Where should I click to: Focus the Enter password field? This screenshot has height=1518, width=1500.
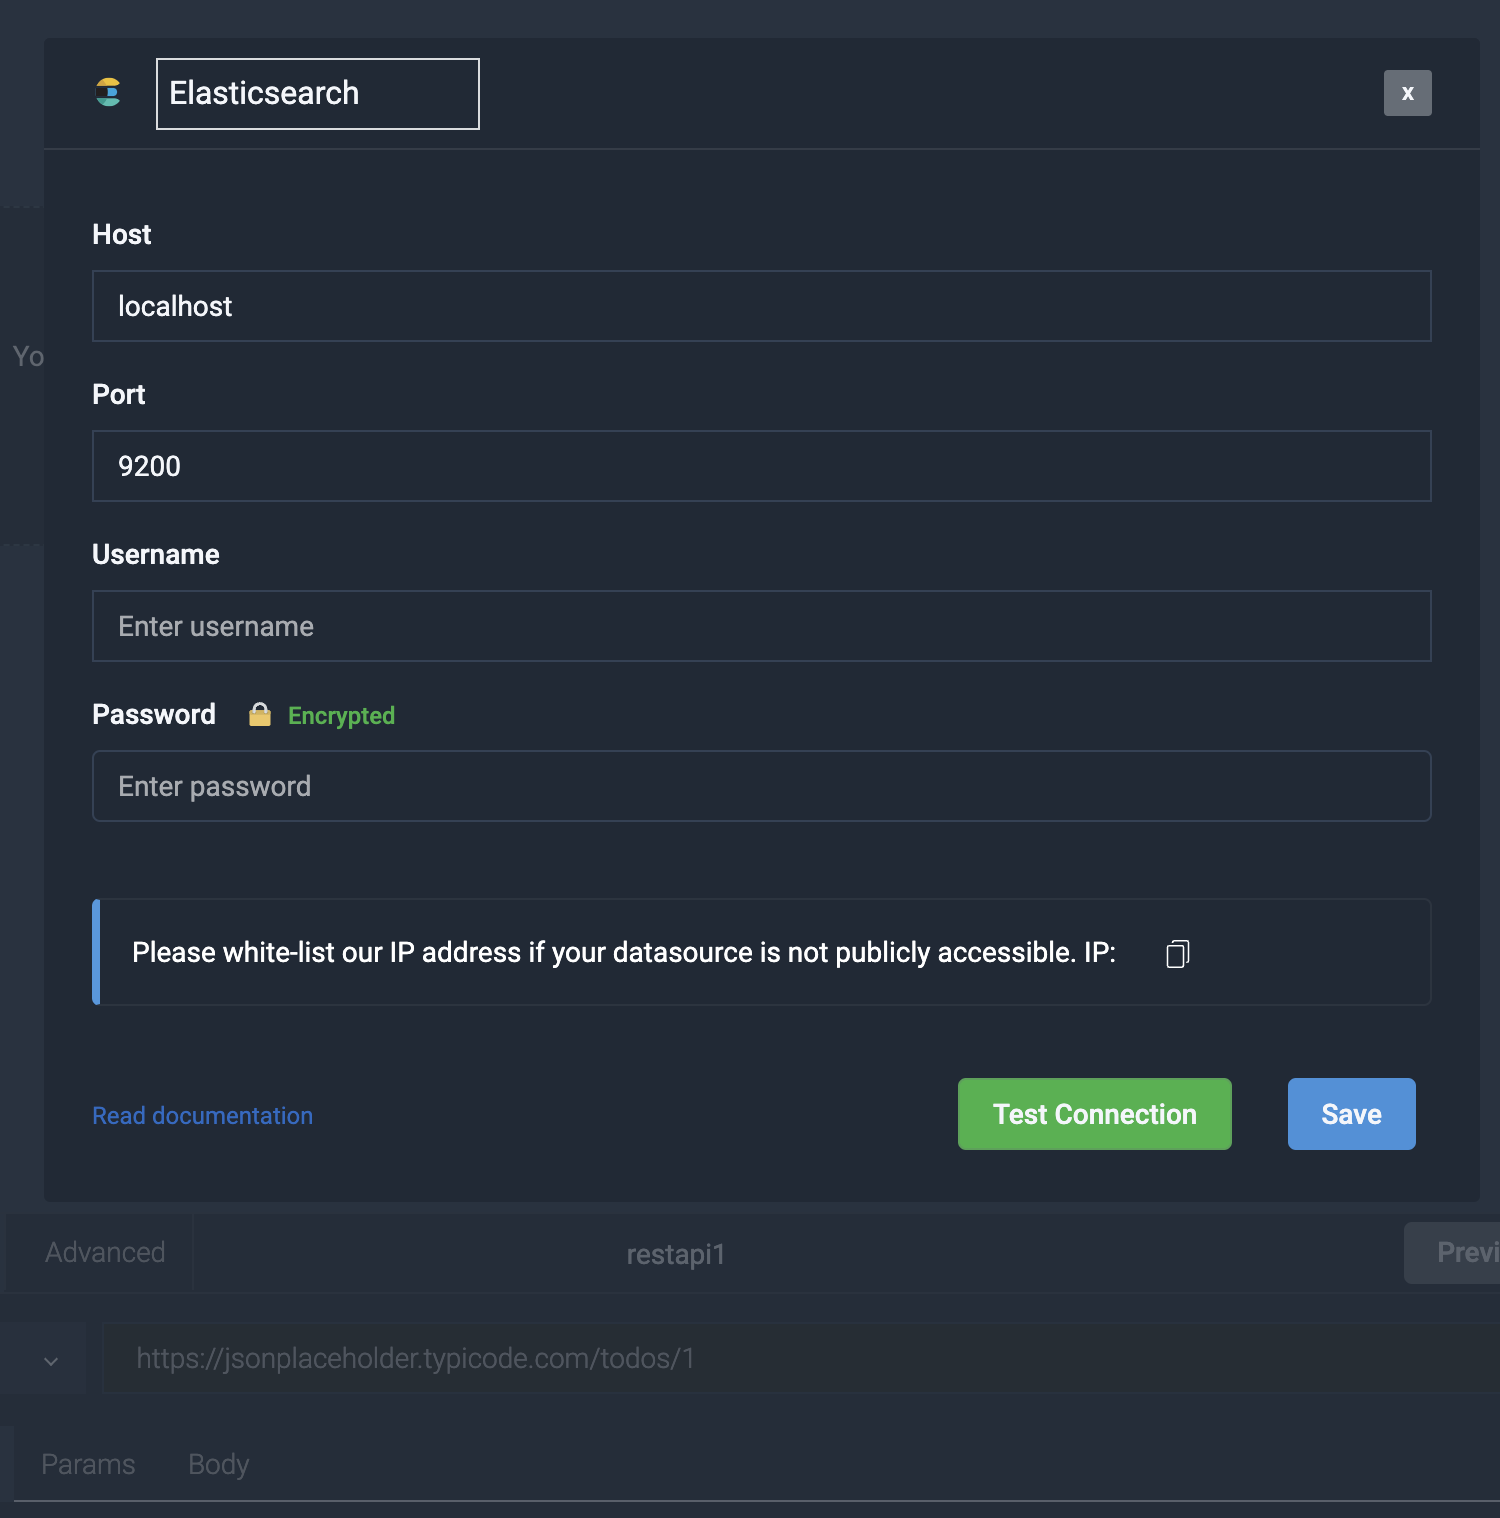[x=761, y=786]
